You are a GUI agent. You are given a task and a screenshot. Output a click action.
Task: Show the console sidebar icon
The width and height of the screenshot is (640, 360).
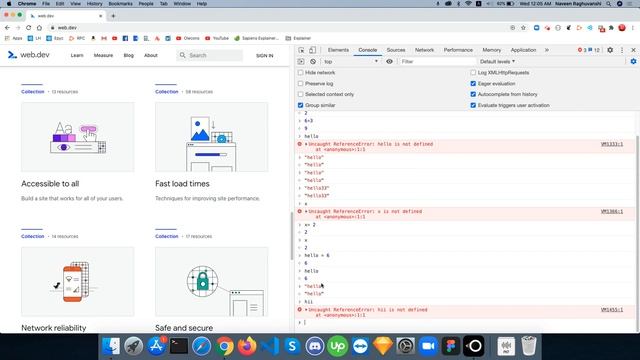coord(301,61)
